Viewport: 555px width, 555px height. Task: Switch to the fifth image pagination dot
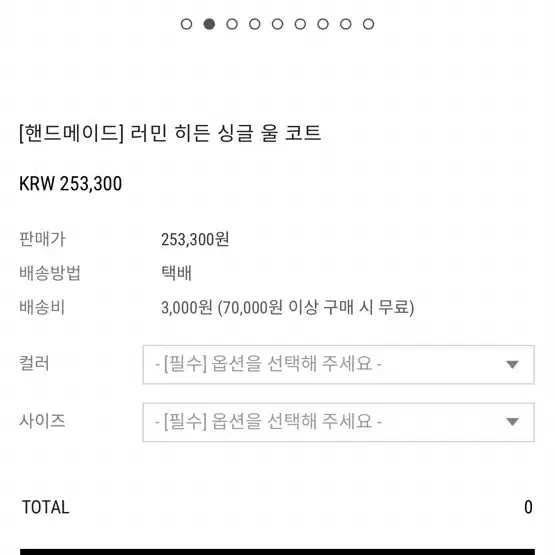pos(278,24)
